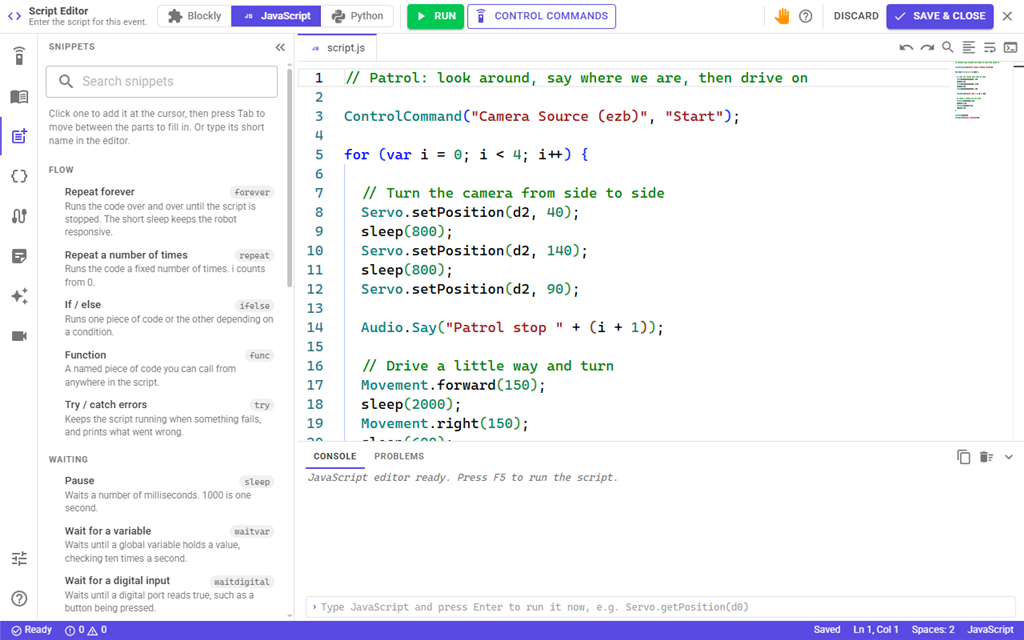Switch to Blockly mode
The image size is (1024, 640).
[194, 16]
